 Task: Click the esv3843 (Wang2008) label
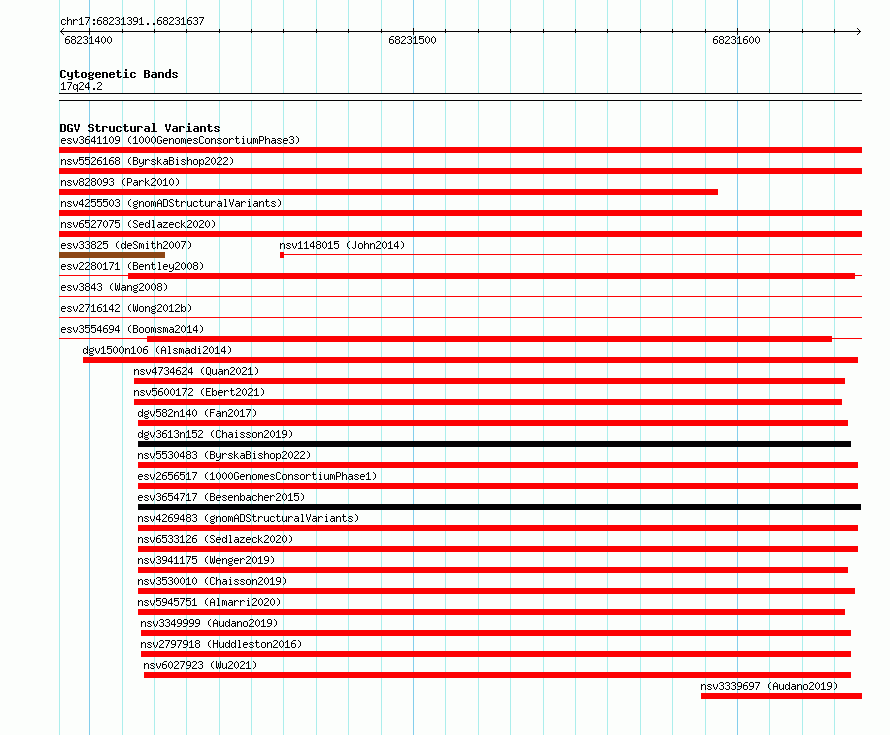(x=114, y=287)
